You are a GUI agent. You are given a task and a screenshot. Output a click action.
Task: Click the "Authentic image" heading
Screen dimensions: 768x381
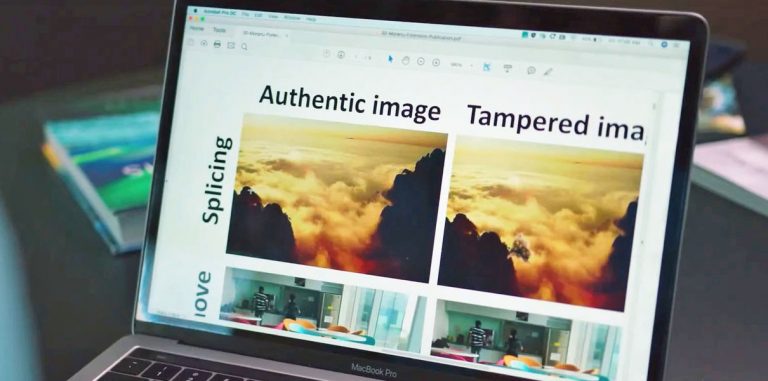[x=350, y=104]
